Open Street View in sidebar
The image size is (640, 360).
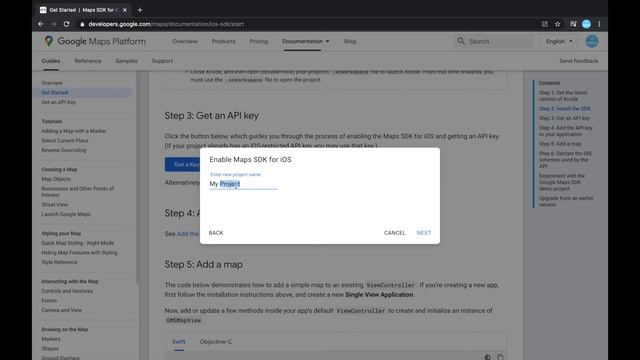(x=55, y=204)
